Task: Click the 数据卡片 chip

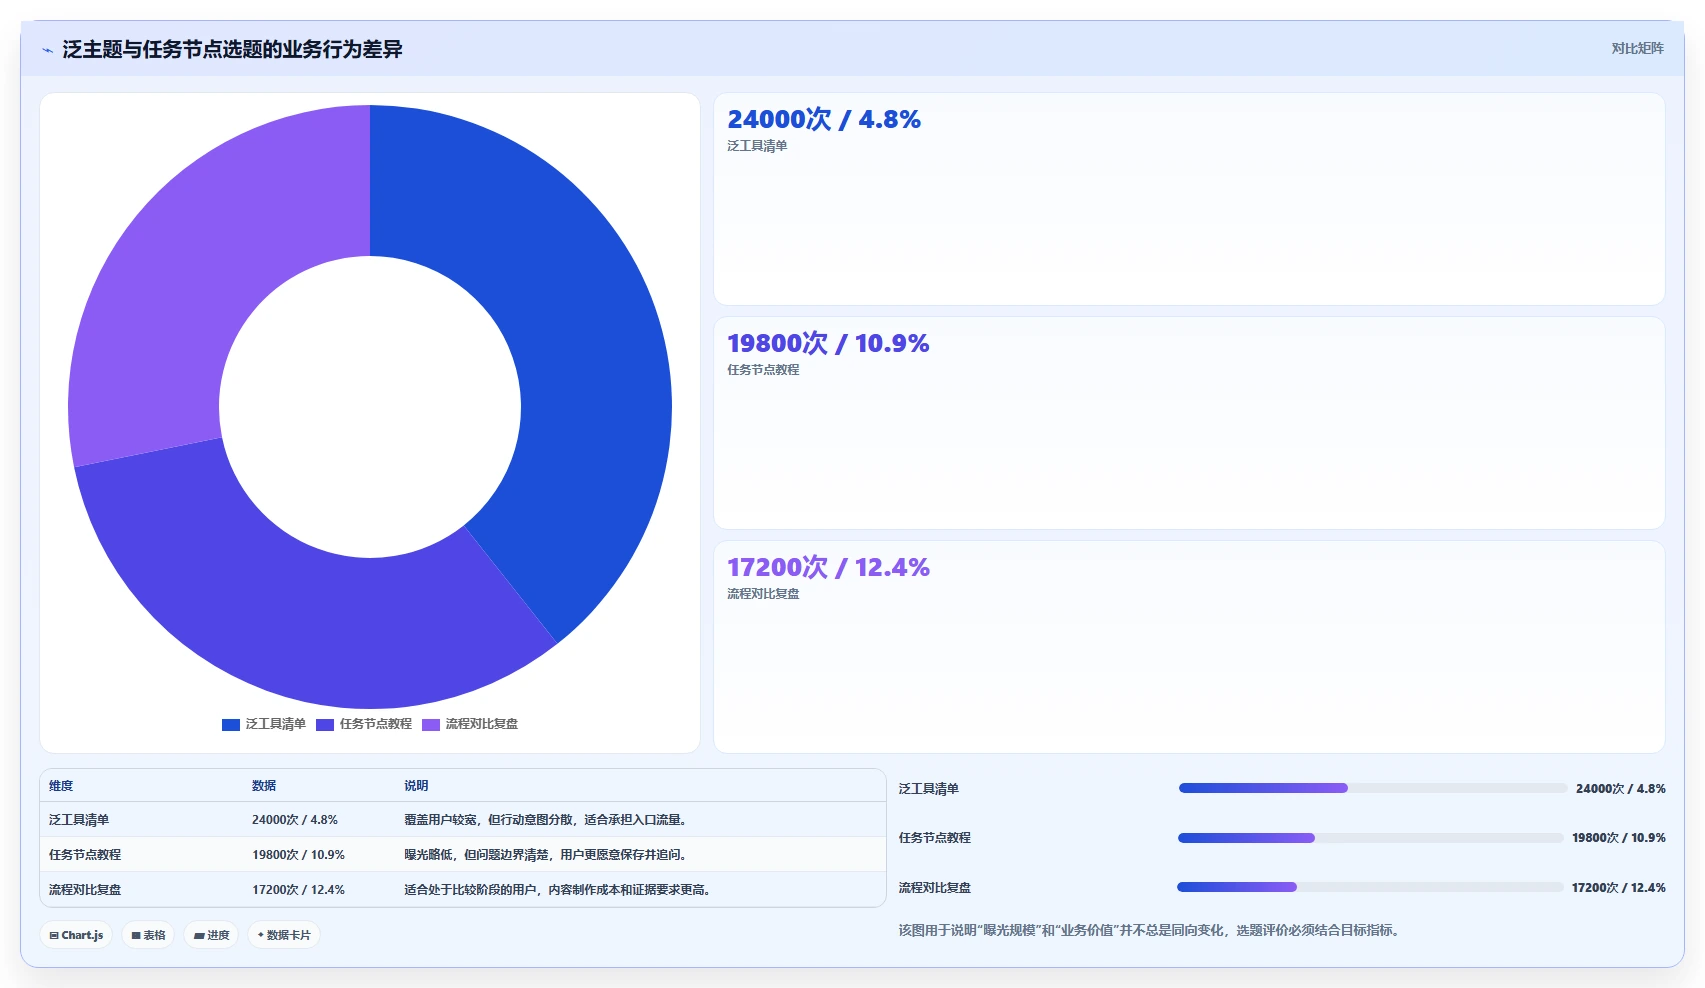Action: [284, 935]
